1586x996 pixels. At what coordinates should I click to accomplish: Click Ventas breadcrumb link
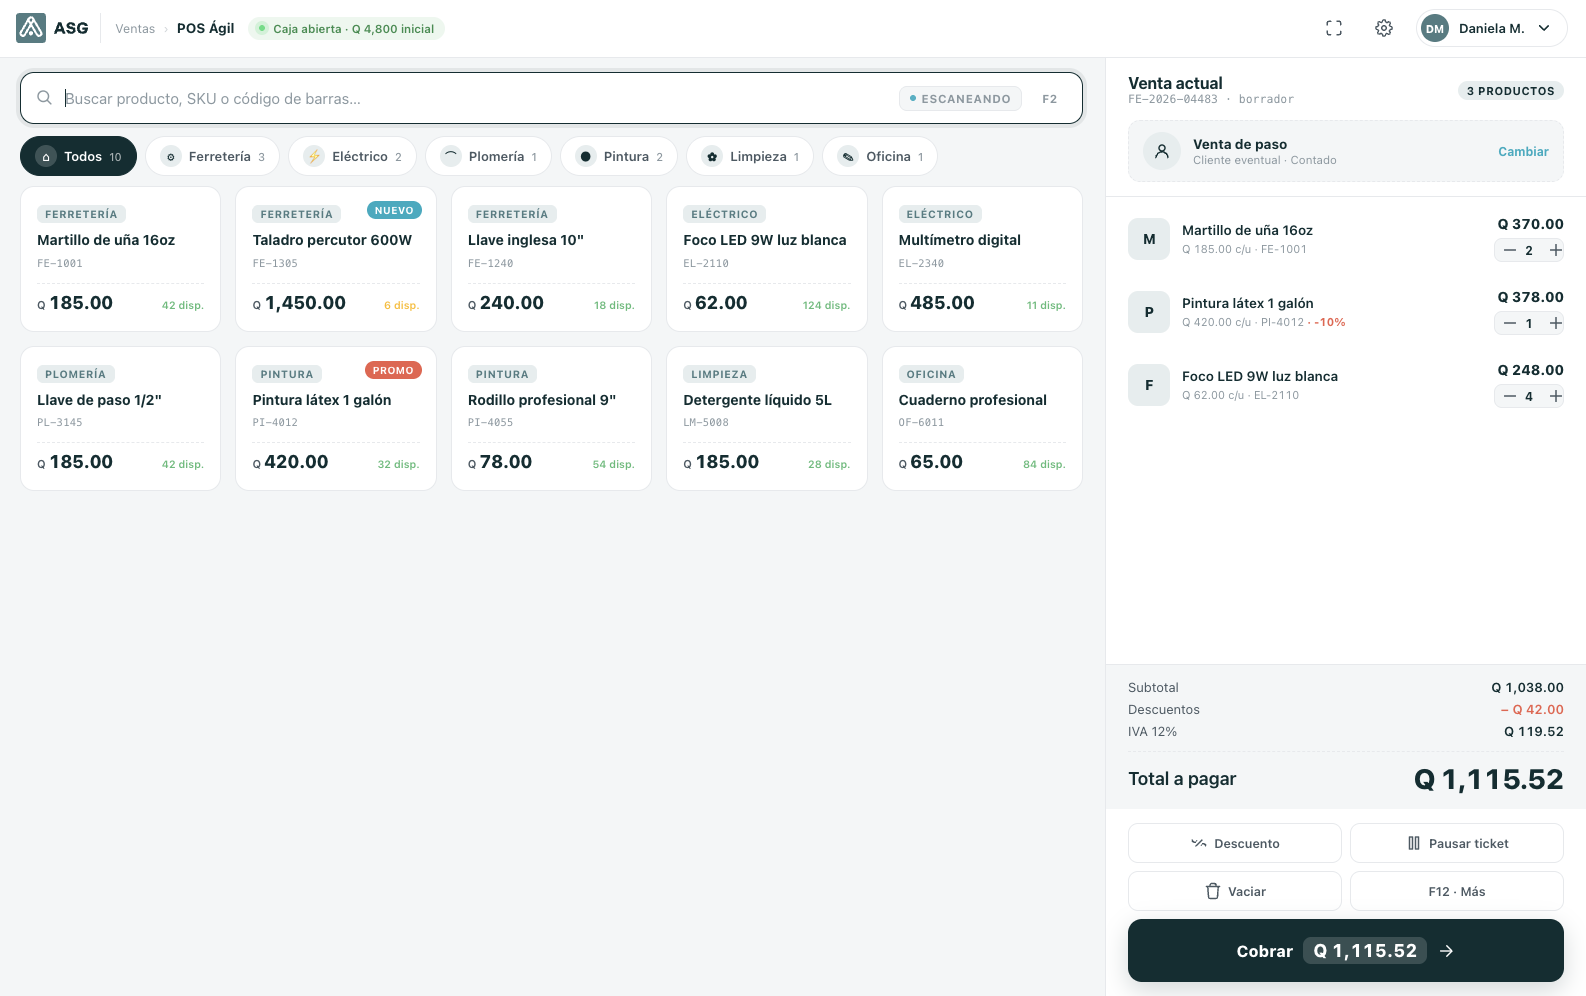pos(135,28)
